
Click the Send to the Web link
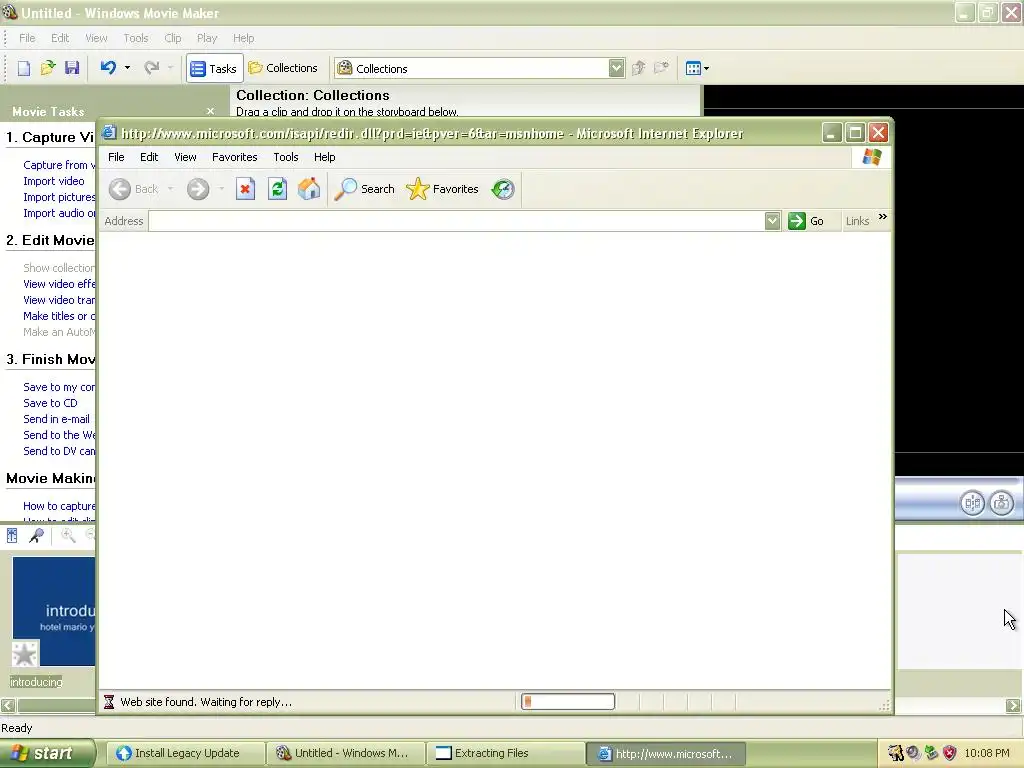click(59, 435)
